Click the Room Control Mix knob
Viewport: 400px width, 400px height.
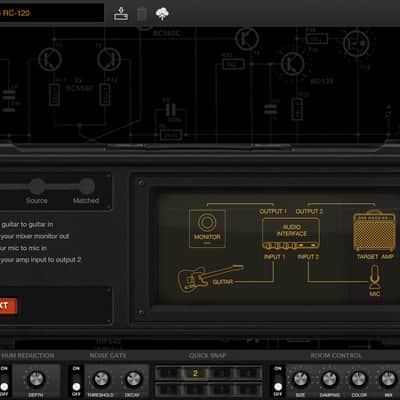(388, 379)
